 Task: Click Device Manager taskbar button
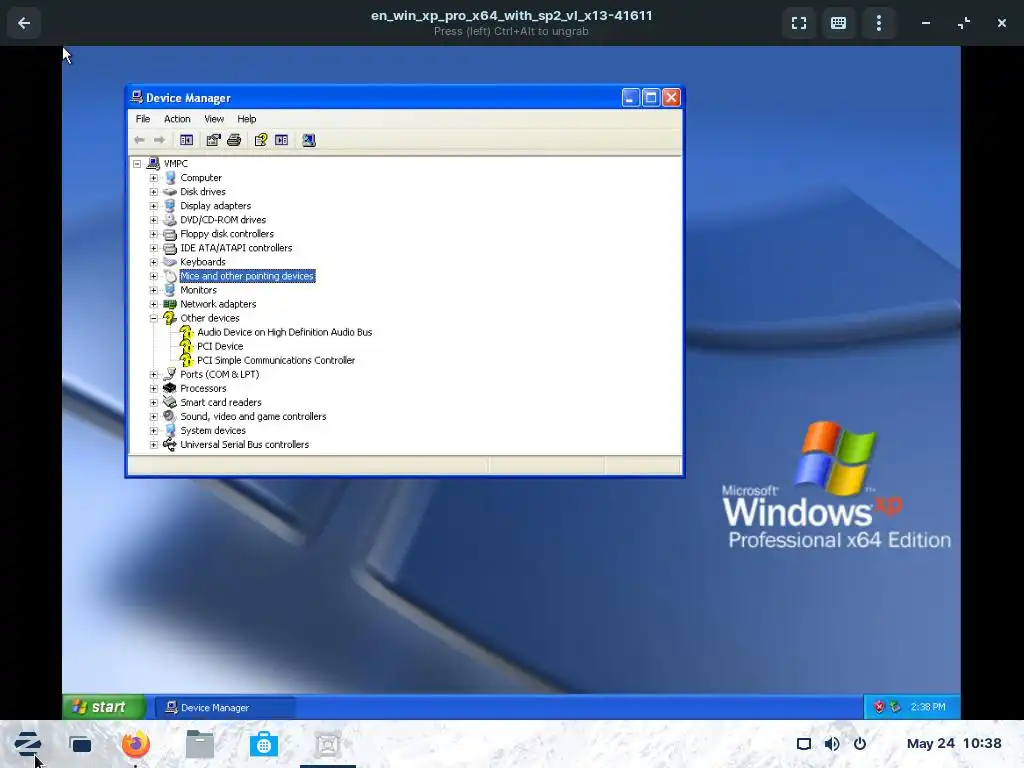[224, 707]
